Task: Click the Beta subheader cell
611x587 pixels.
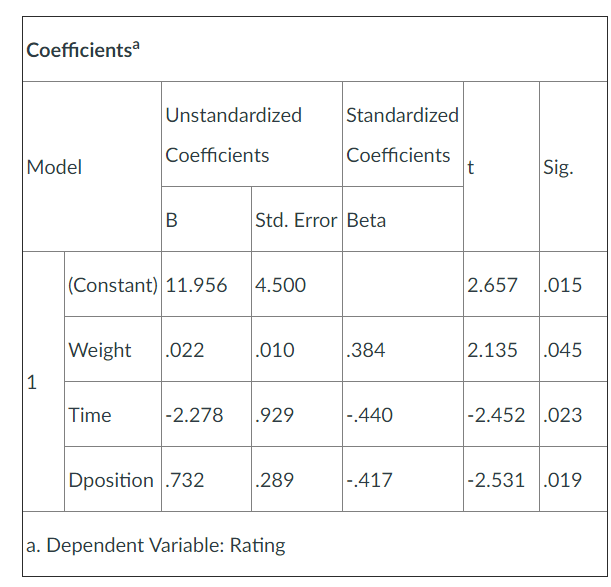Action: point(366,220)
